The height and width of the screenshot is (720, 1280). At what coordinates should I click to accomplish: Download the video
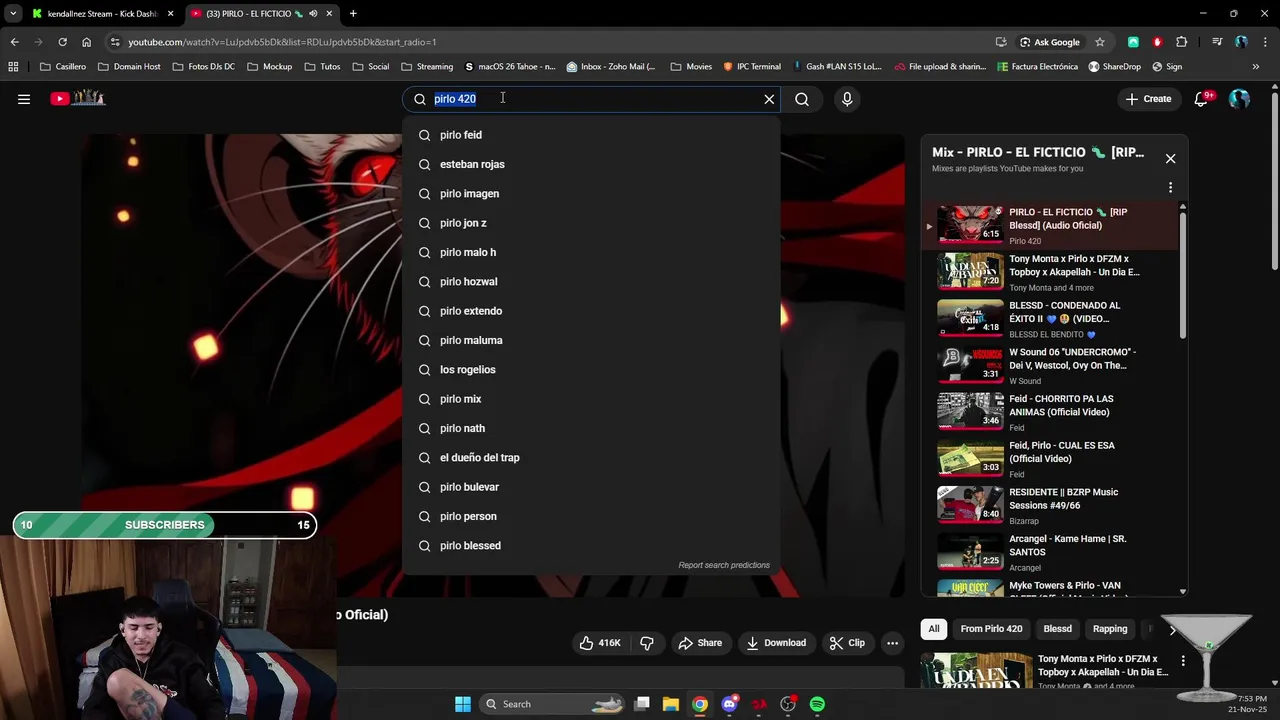776,643
